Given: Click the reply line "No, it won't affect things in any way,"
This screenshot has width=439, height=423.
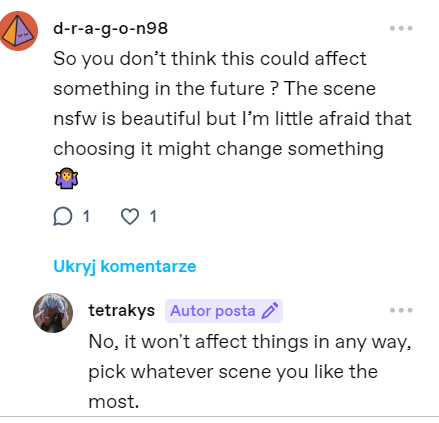Looking at the screenshot, I should tap(250, 342).
